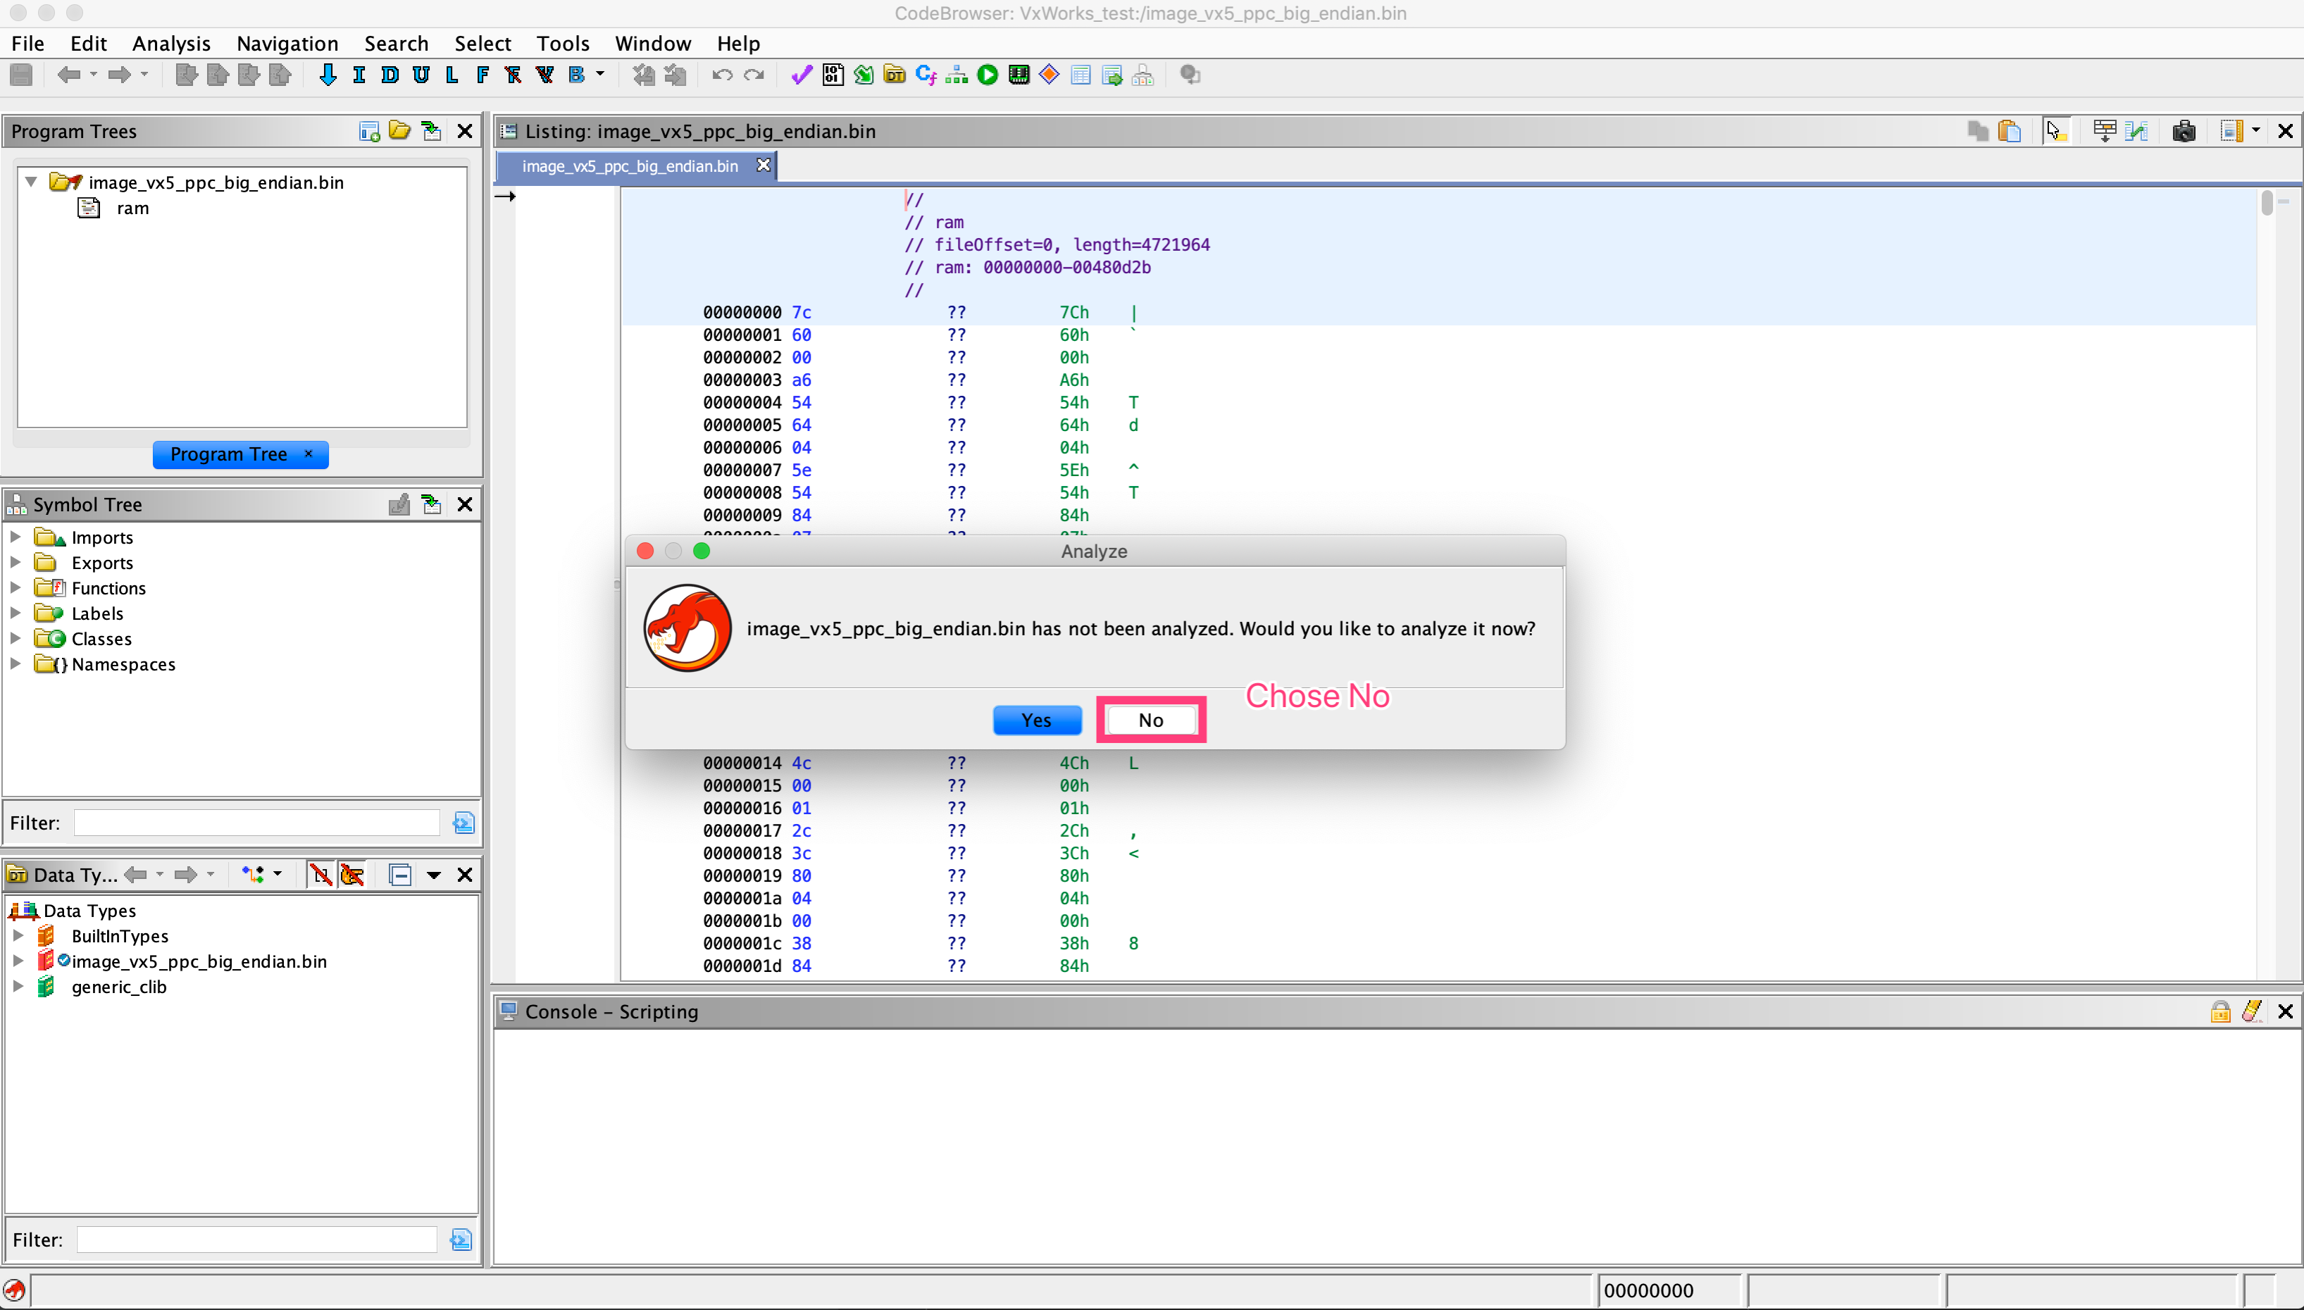
Task: Click Yes to analyze the binary
Action: 1037,720
